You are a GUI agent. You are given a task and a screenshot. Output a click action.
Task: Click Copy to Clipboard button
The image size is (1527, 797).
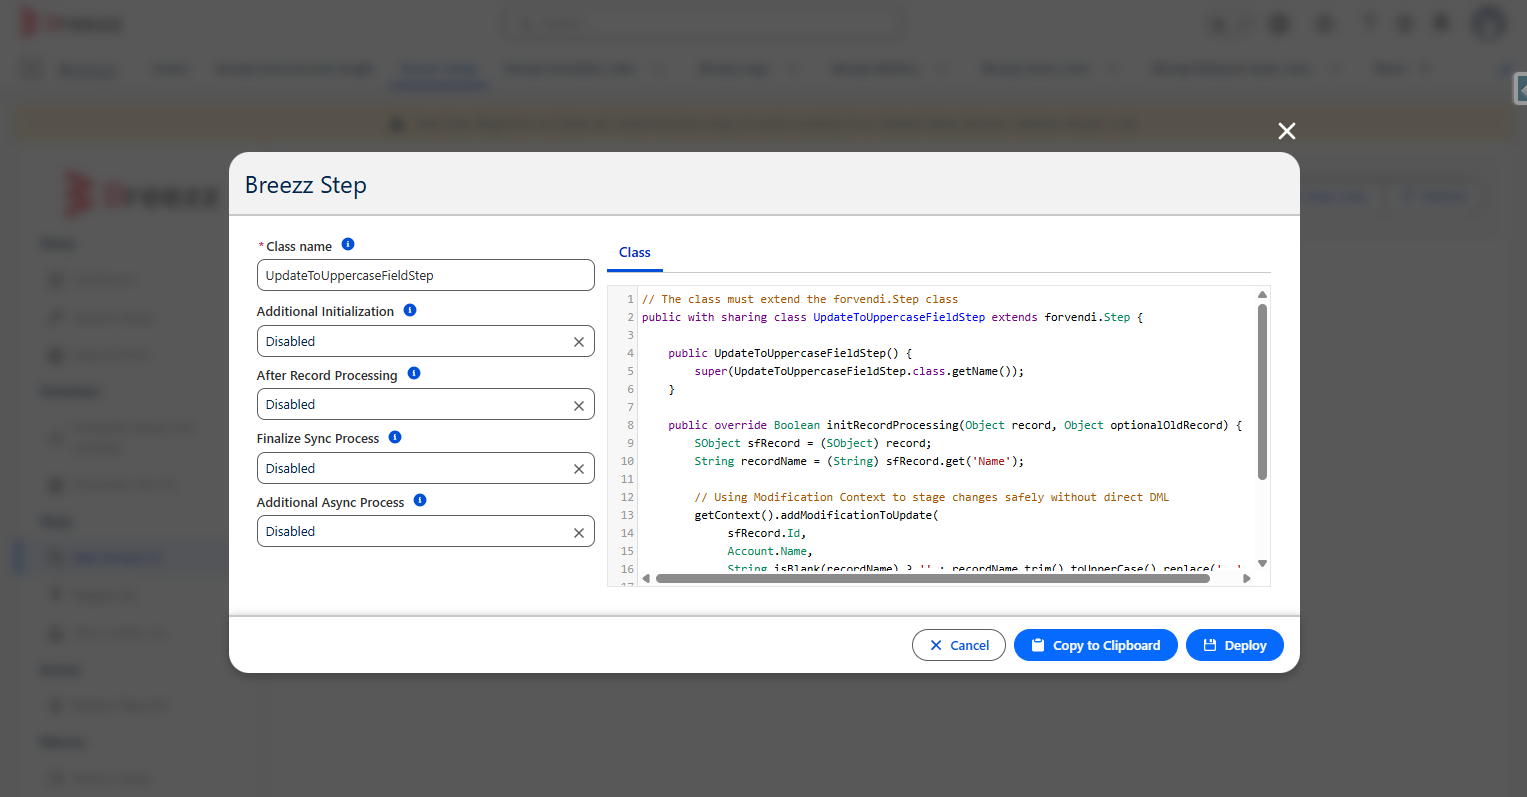(1096, 645)
